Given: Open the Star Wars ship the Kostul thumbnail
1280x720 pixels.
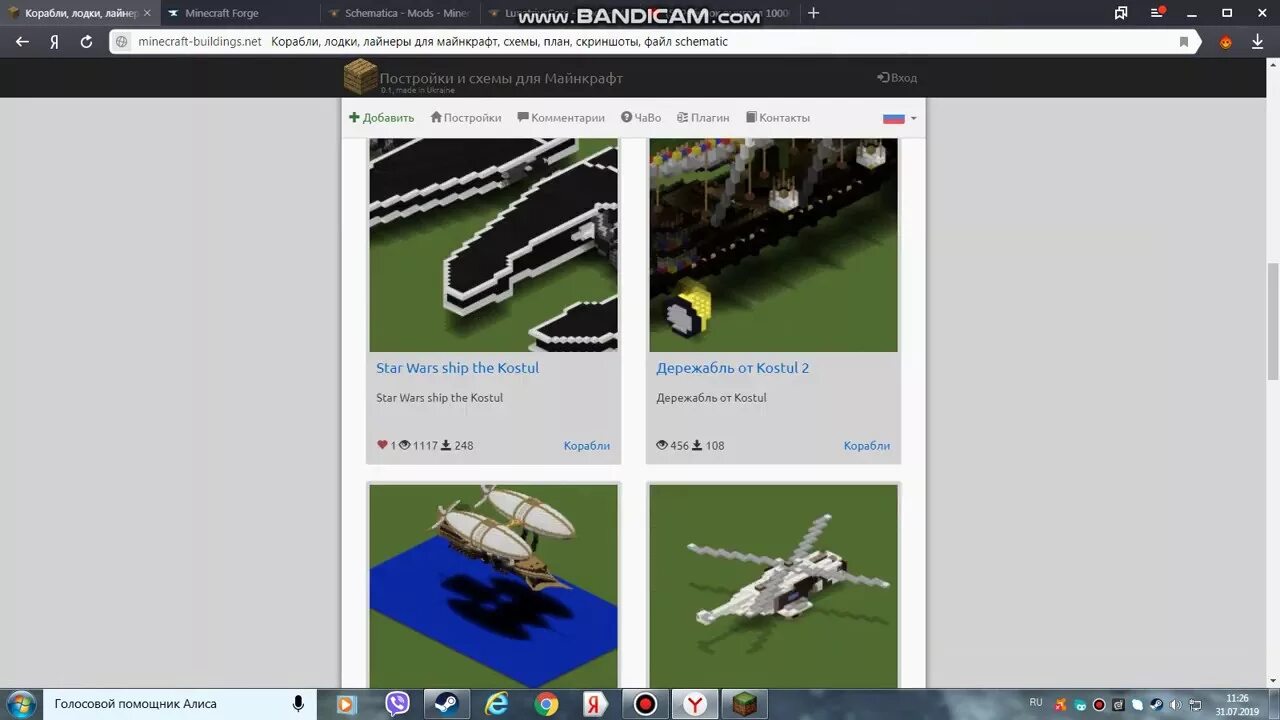Looking at the screenshot, I should (494, 245).
